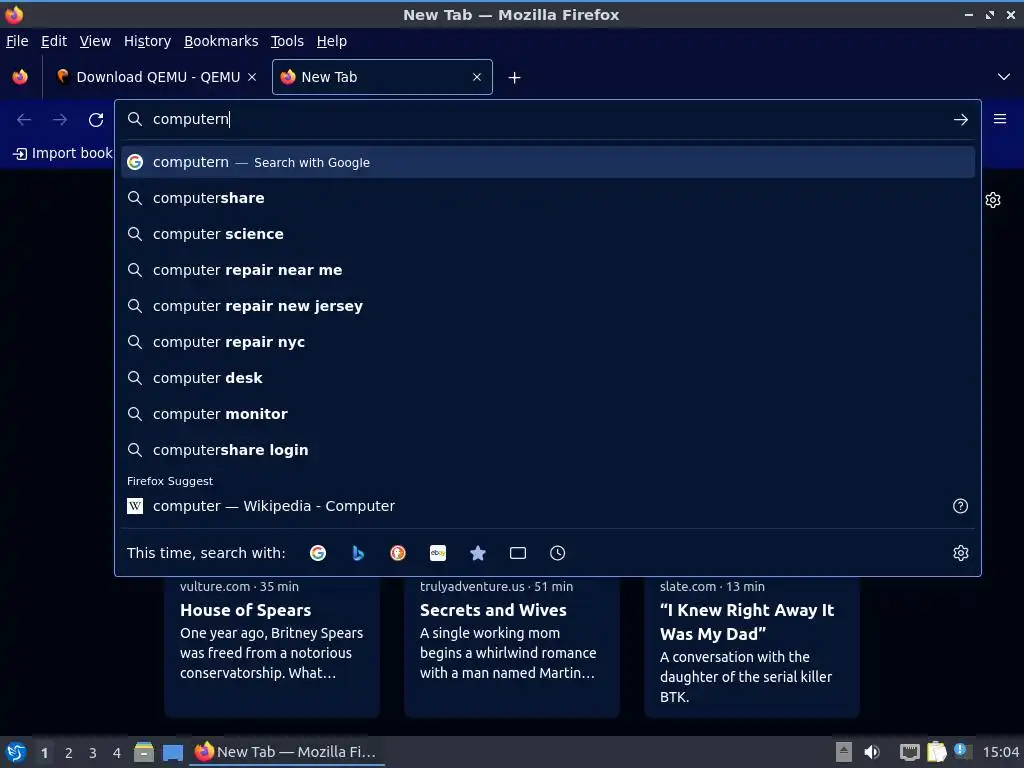This screenshot has width=1024, height=768.
Task: Open the History menu
Action: pyautogui.click(x=148, y=41)
